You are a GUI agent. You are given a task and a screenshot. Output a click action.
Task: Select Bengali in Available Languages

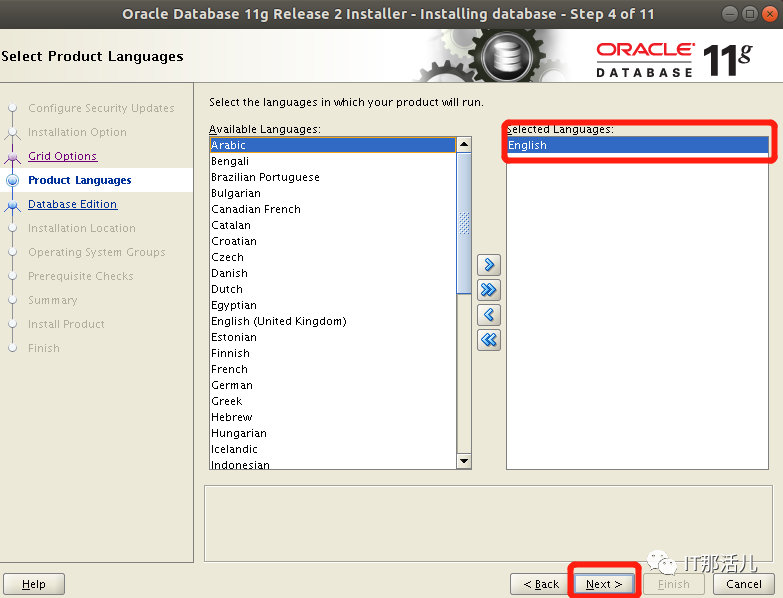click(x=333, y=161)
